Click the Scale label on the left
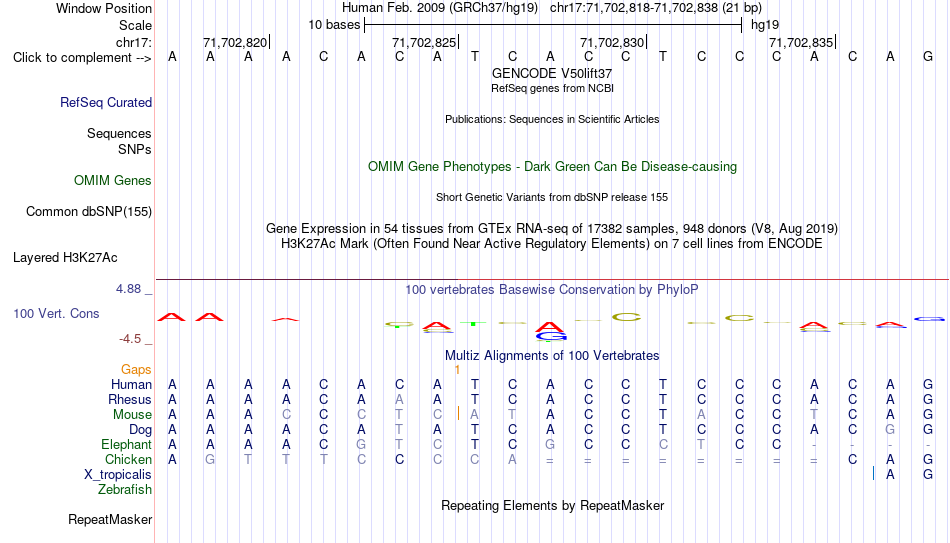Image resolution: width=950 pixels, height=543 pixels. (x=135, y=25)
